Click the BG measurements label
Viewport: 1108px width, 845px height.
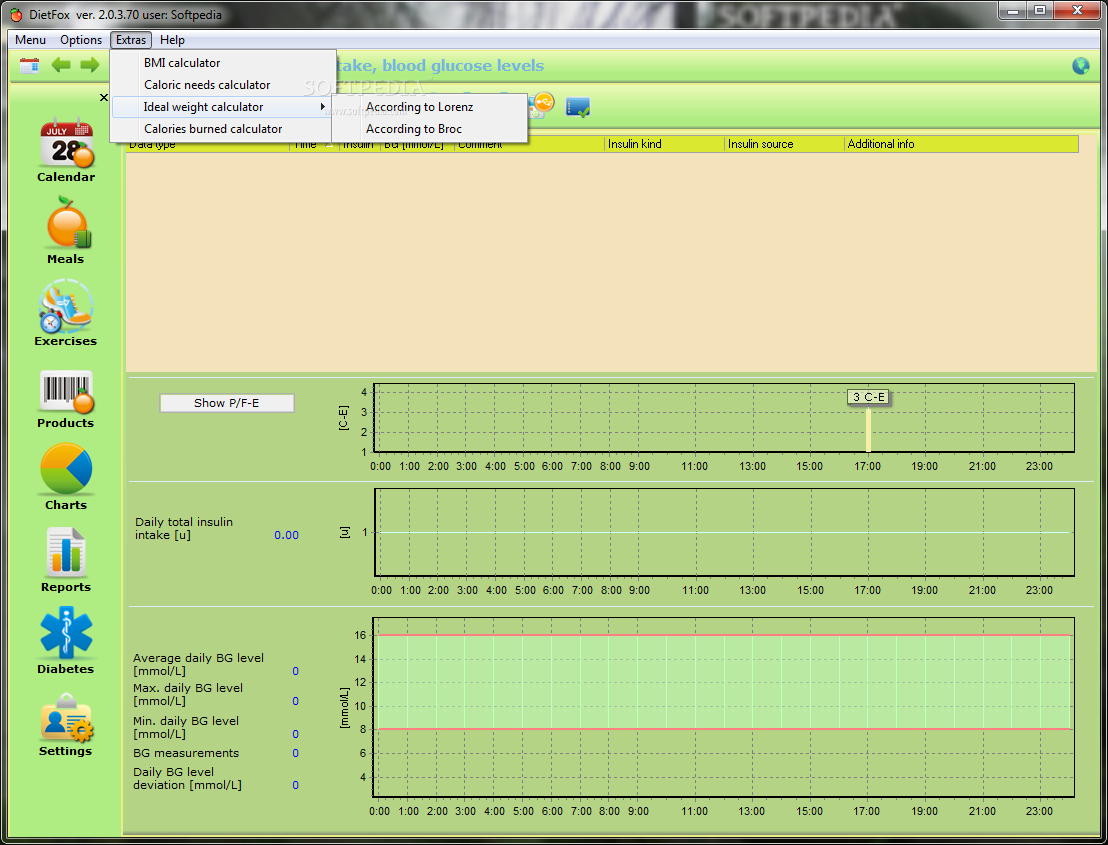coord(186,753)
